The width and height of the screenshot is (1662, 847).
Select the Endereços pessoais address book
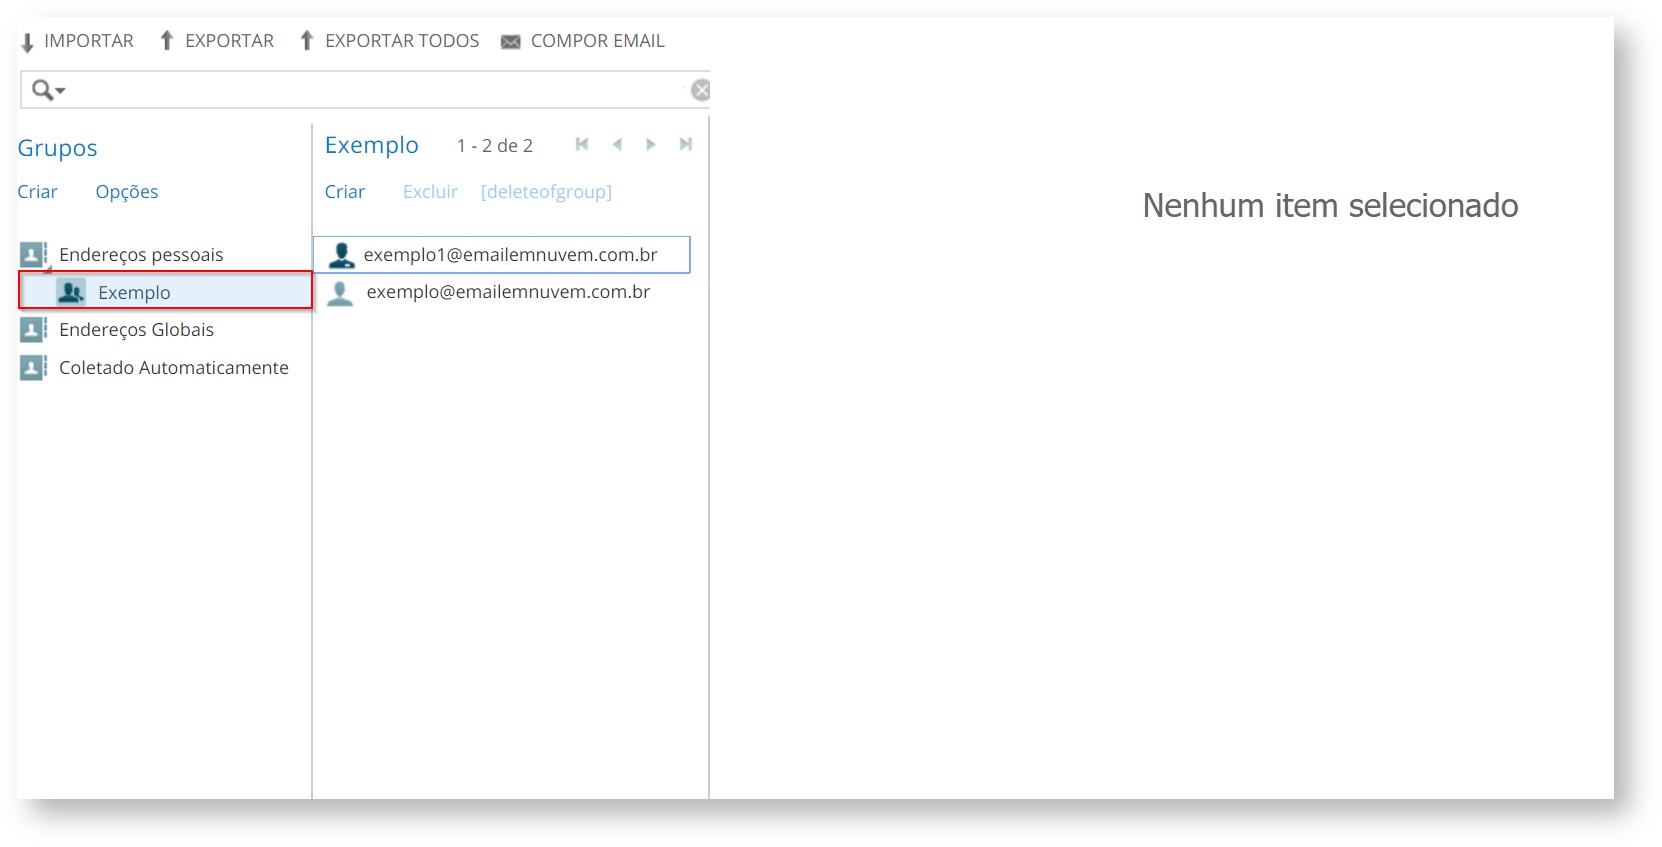coord(141,255)
